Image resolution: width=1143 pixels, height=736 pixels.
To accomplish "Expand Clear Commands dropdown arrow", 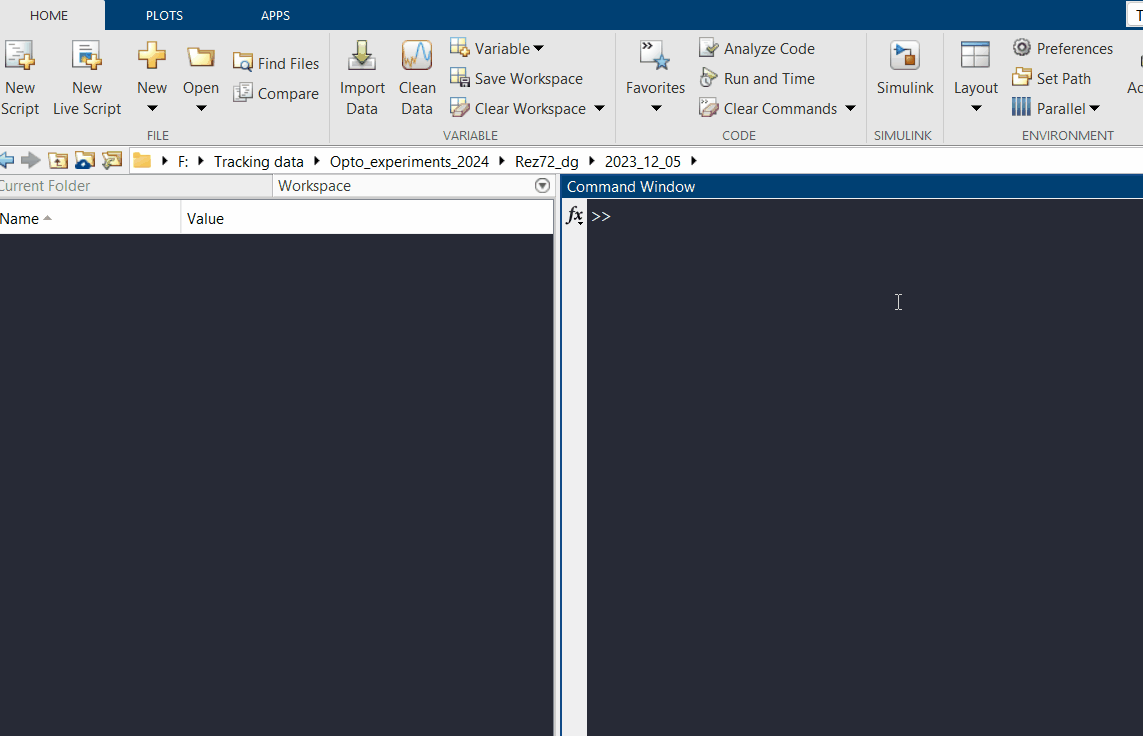I will pos(850,109).
